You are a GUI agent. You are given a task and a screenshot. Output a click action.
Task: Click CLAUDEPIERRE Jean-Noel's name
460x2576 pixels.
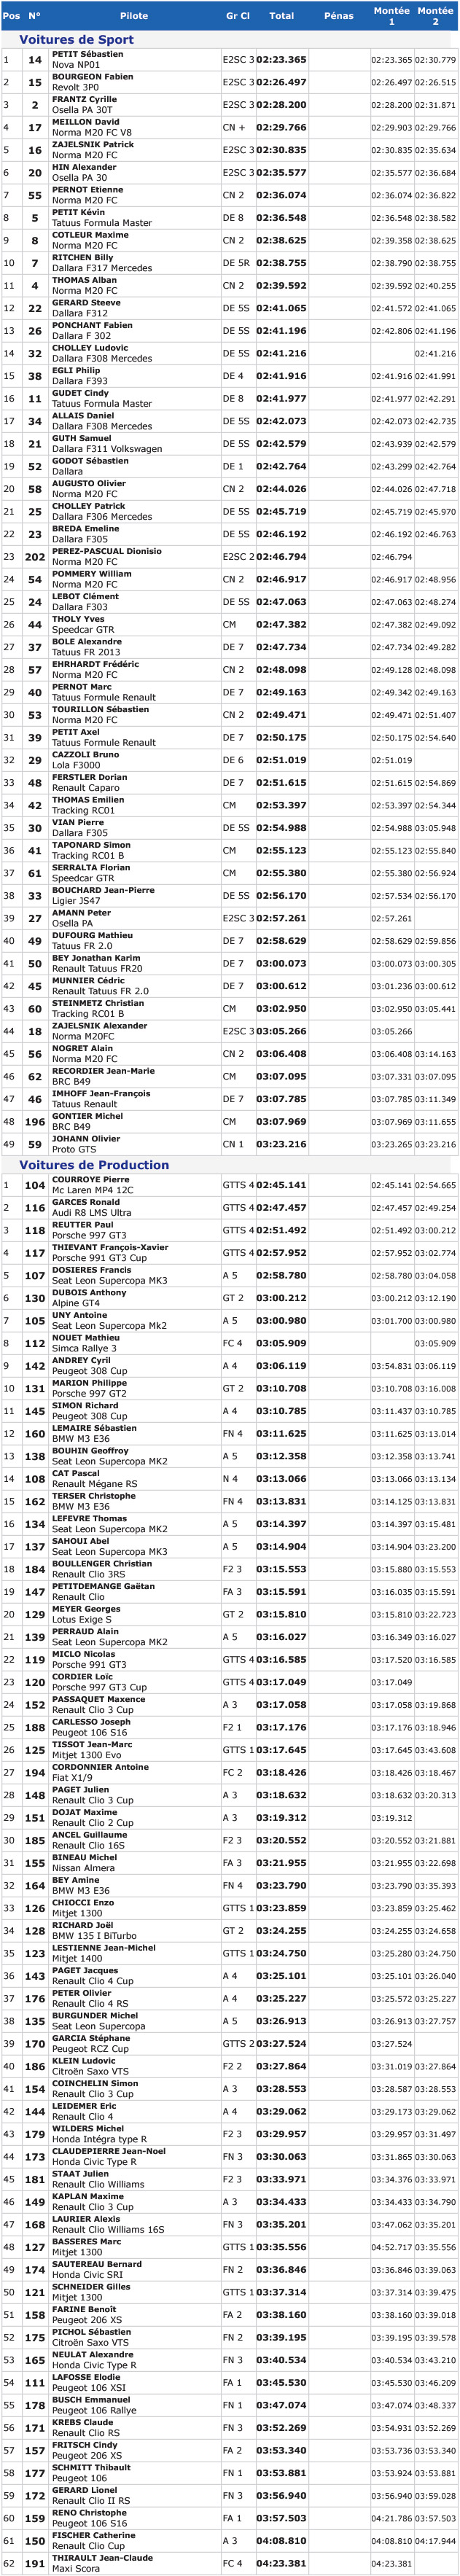click(x=109, y=2152)
